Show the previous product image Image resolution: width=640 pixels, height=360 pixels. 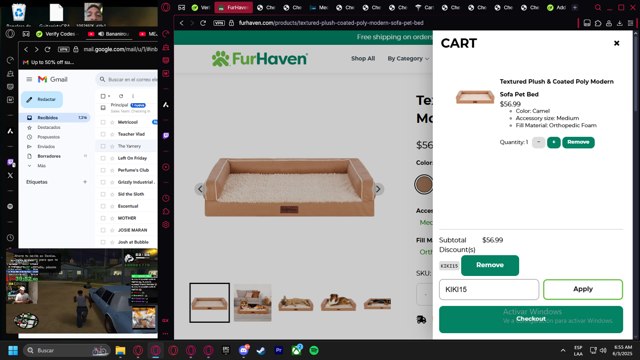tap(200, 189)
